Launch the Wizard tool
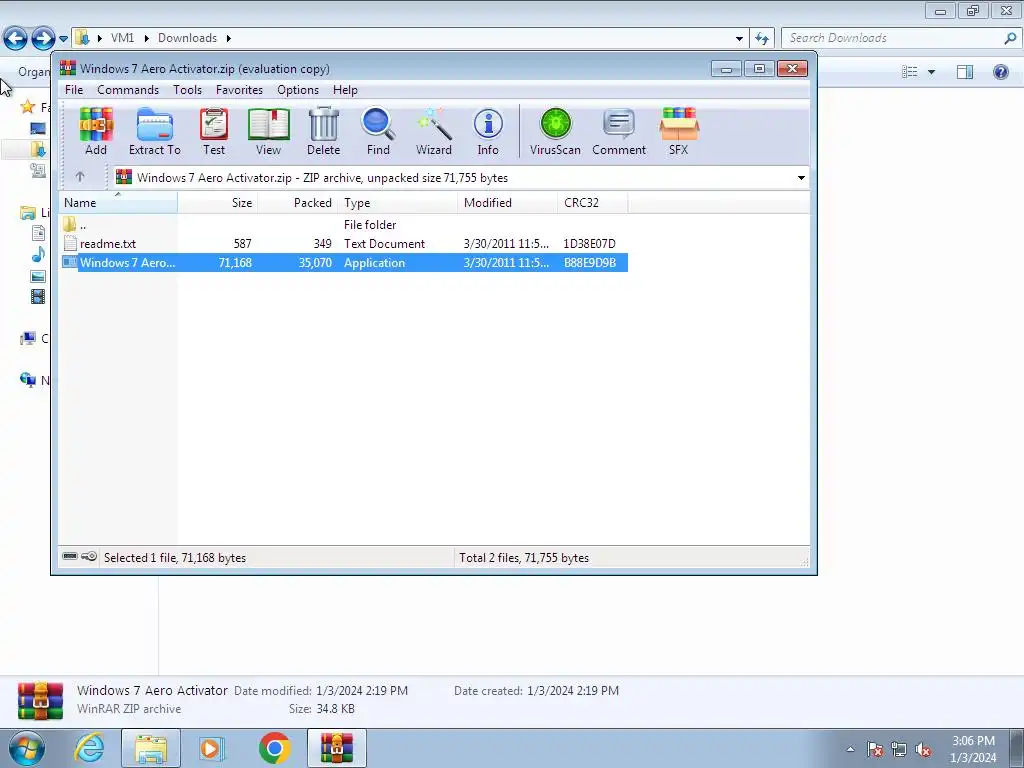 (x=434, y=131)
